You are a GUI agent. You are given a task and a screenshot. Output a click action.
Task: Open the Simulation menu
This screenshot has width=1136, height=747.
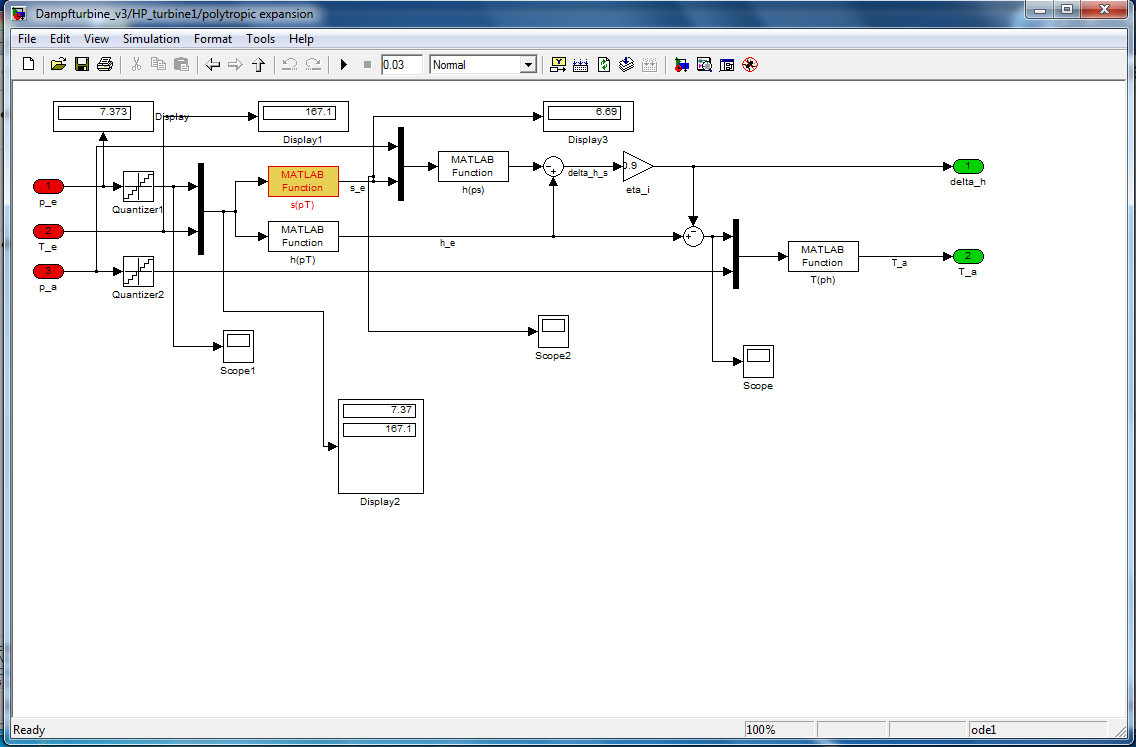click(151, 39)
